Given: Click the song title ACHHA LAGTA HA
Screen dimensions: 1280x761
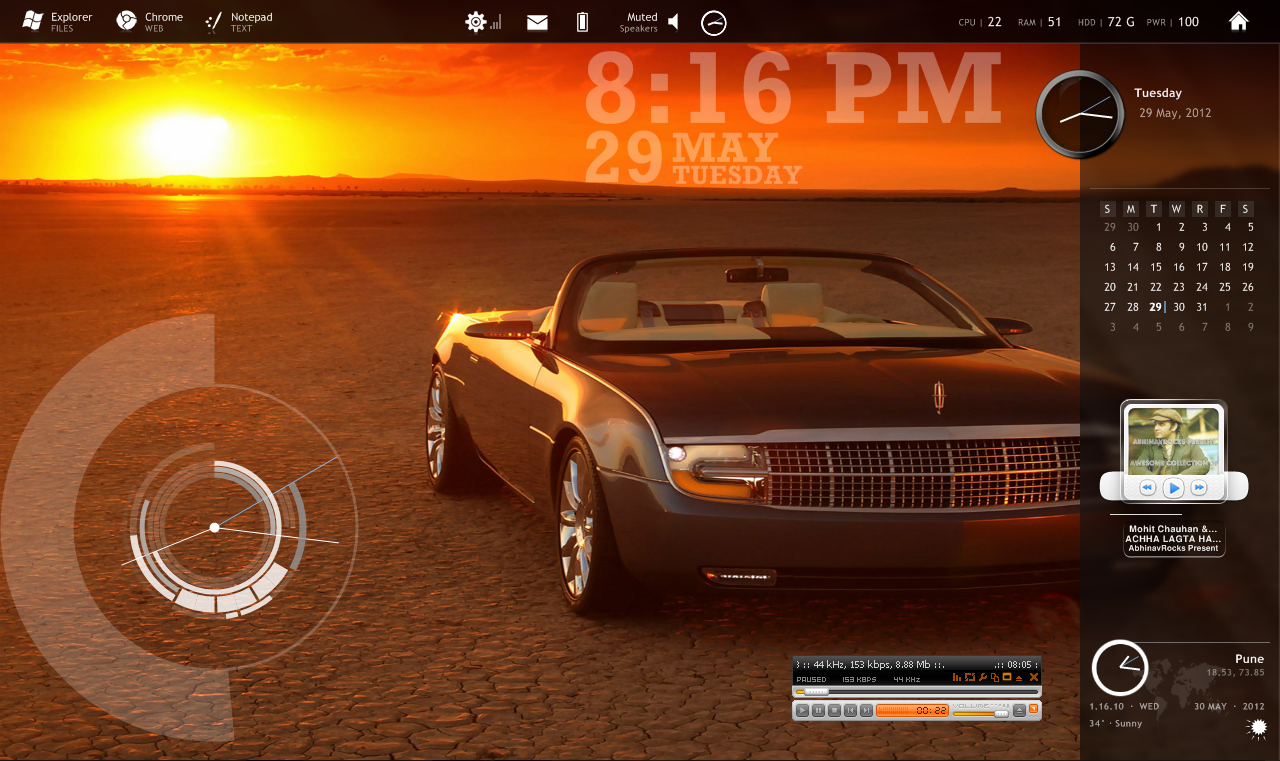Looking at the screenshot, I should pos(1172,538).
